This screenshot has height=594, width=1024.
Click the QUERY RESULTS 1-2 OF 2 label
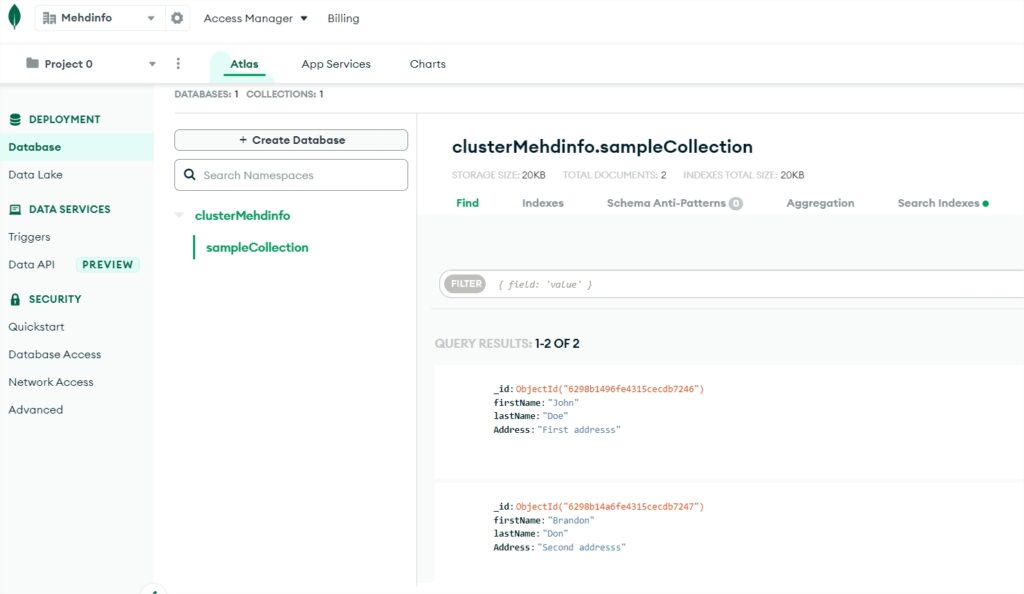[507, 343]
